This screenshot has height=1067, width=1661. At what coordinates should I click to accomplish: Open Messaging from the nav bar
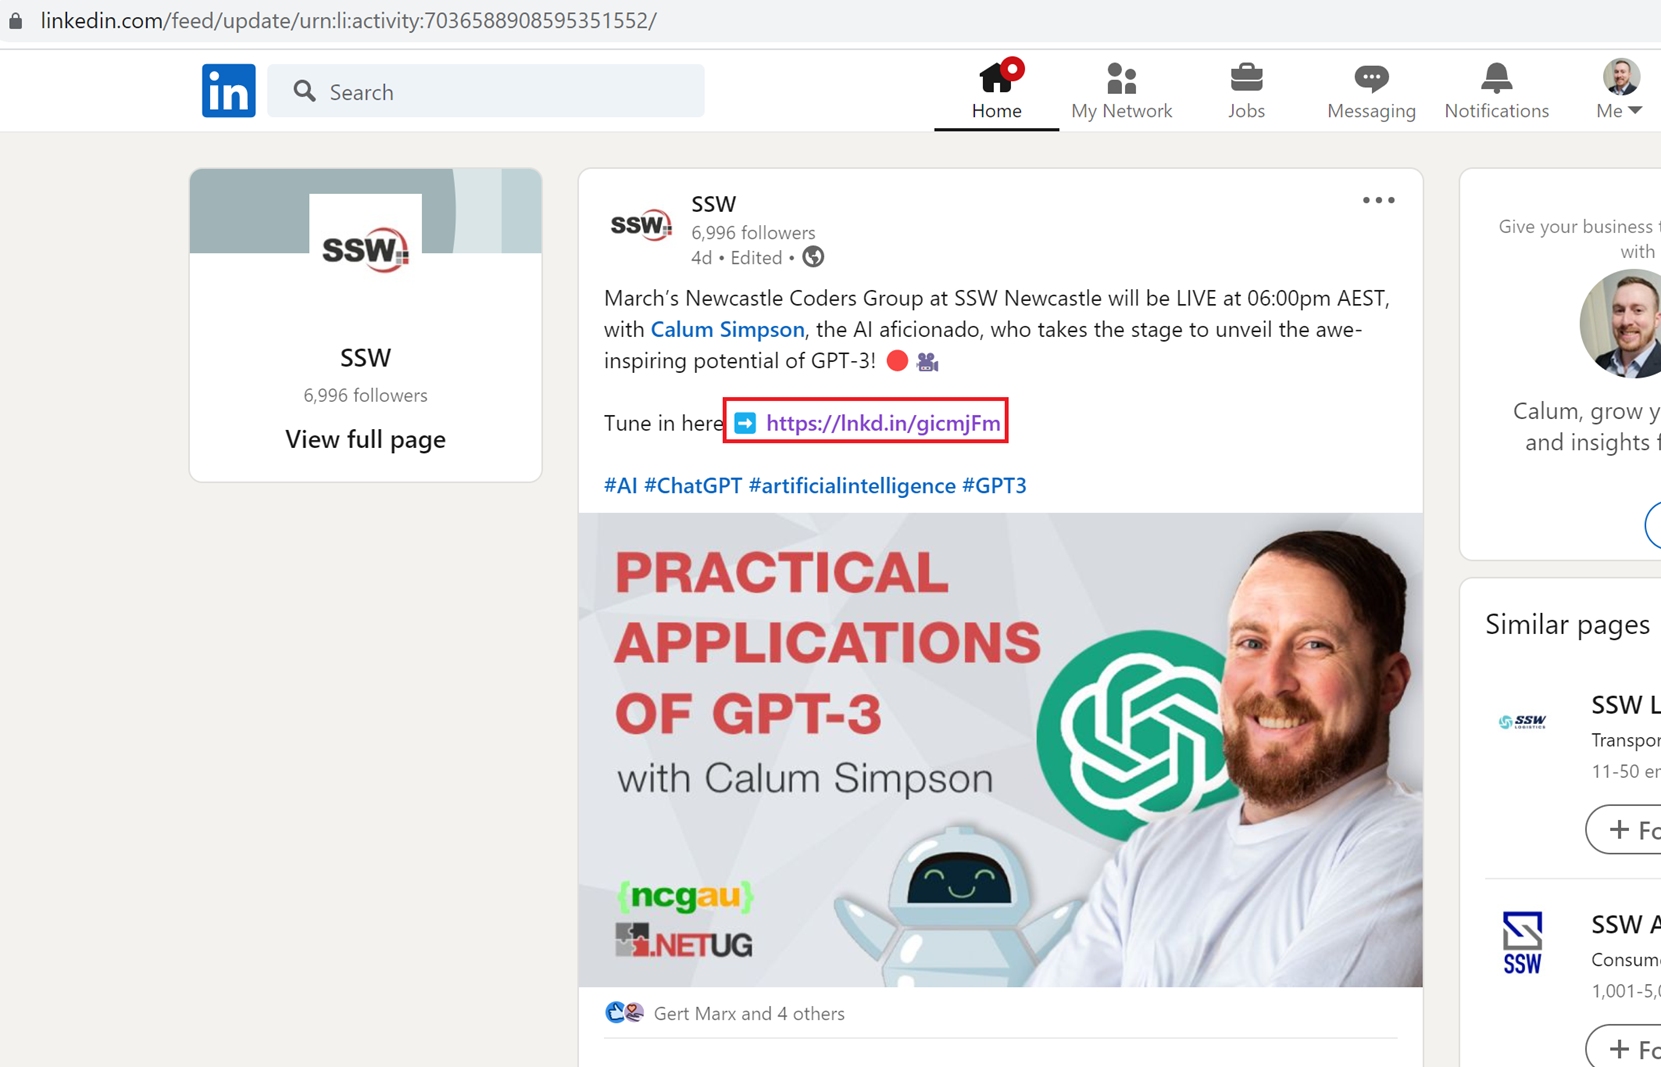1371,90
